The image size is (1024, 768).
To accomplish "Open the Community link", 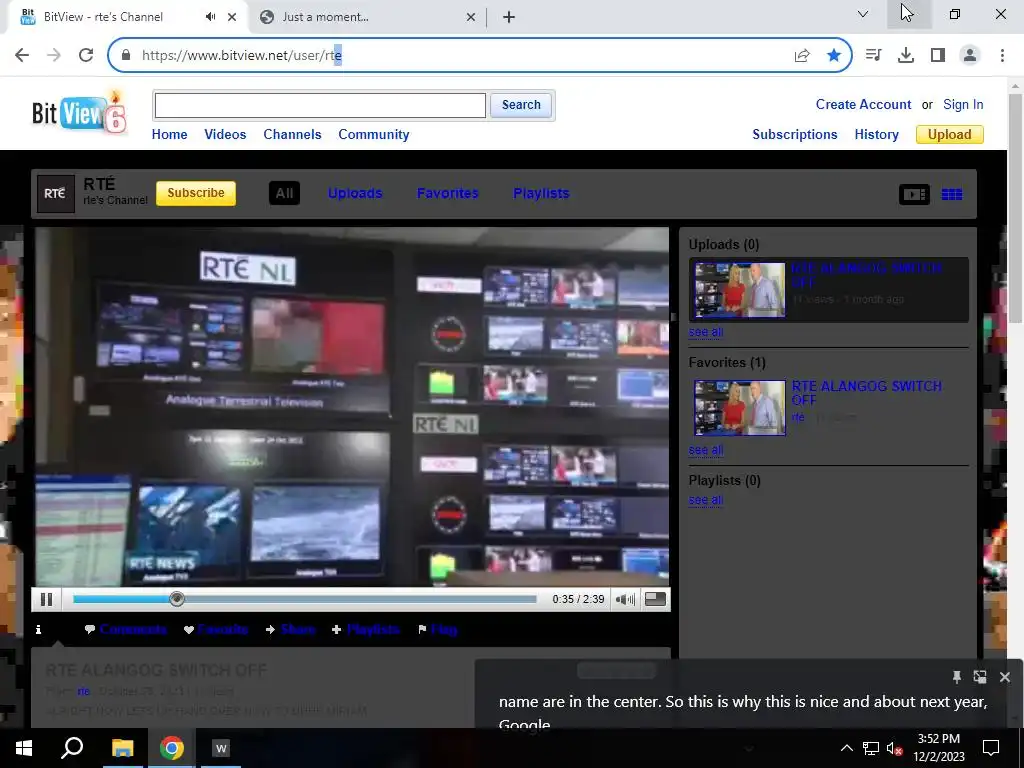I will (374, 135).
